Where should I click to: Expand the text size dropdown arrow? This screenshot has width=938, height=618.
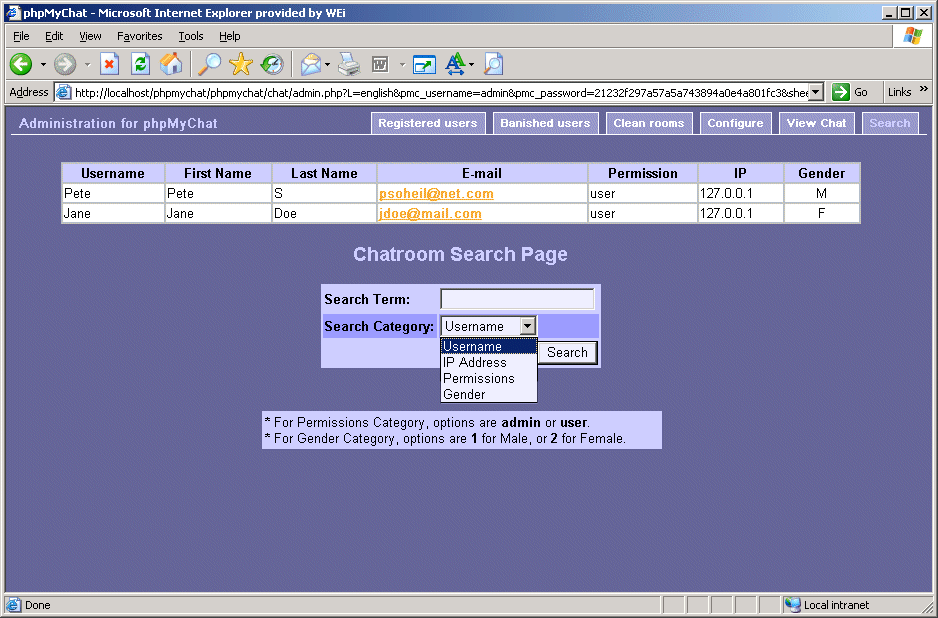click(471, 65)
